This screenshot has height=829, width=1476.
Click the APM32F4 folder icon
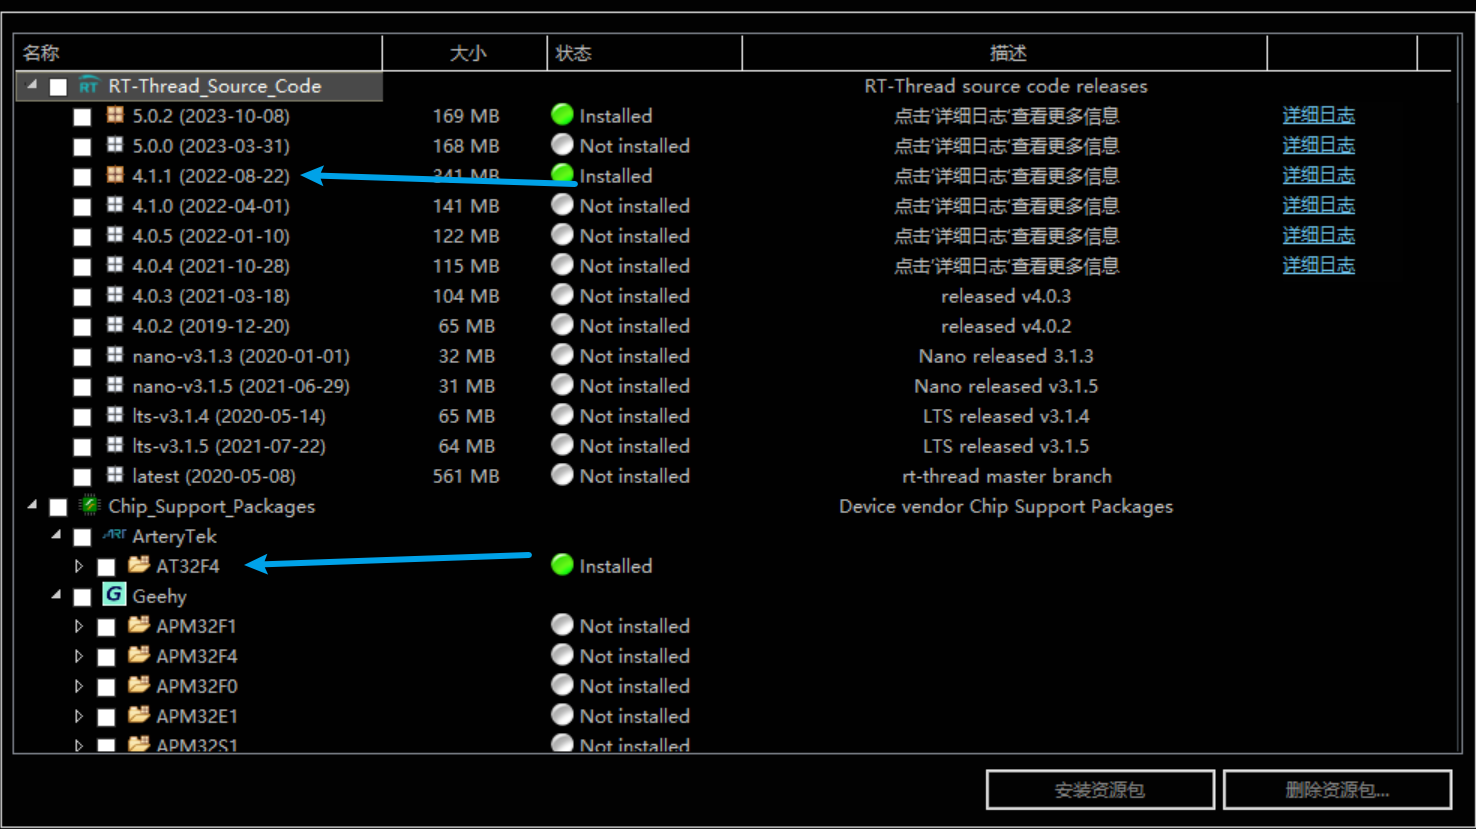139,655
